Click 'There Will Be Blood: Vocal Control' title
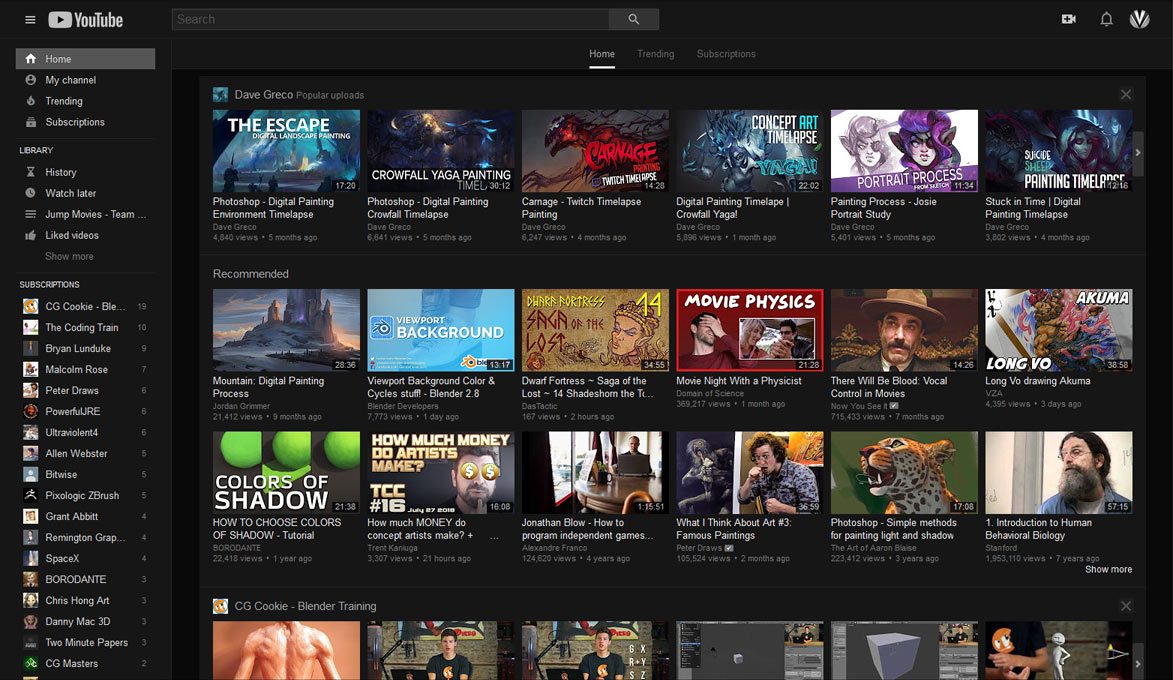Image resolution: width=1173 pixels, height=680 pixels. [x=889, y=387]
